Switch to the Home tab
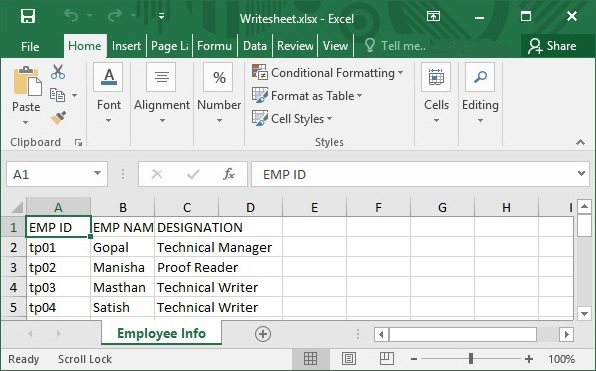 [85, 46]
